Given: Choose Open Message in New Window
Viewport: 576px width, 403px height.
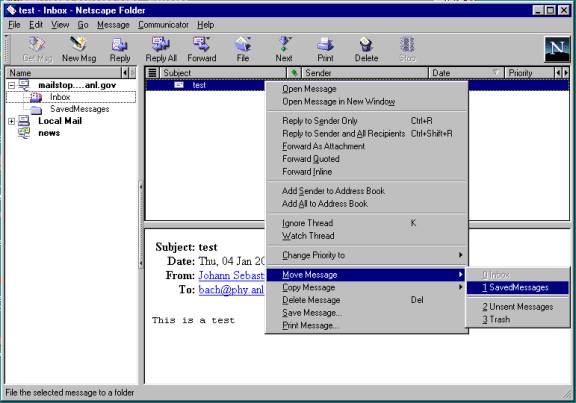Looking at the screenshot, I should pyautogui.click(x=367, y=101).
